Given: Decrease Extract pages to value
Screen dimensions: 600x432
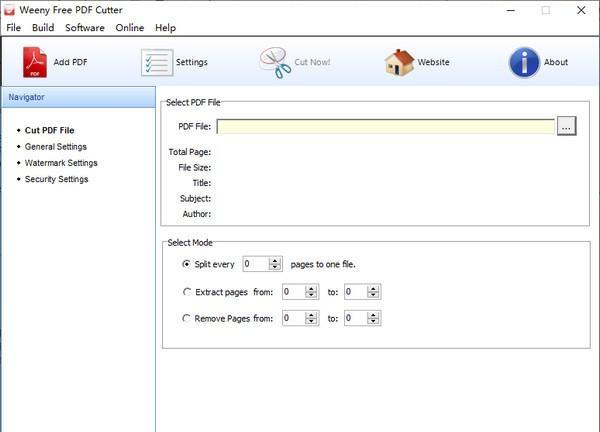Looking at the screenshot, I should click(x=373, y=295).
